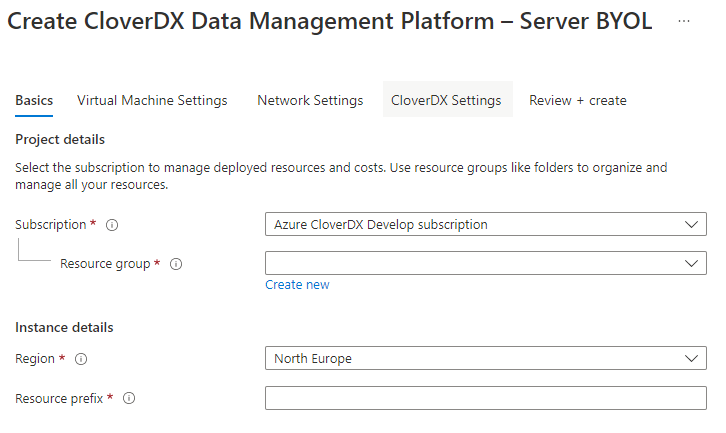
Task: Click the Create new resource group link
Action: [297, 285]
